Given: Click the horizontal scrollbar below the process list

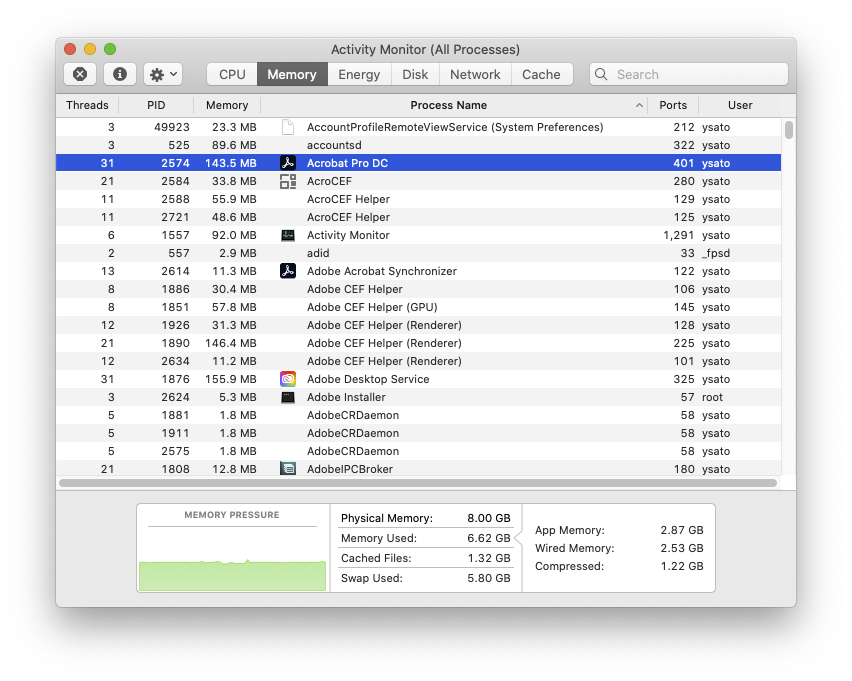Looking at the screenshot, I should pos(418,483).
